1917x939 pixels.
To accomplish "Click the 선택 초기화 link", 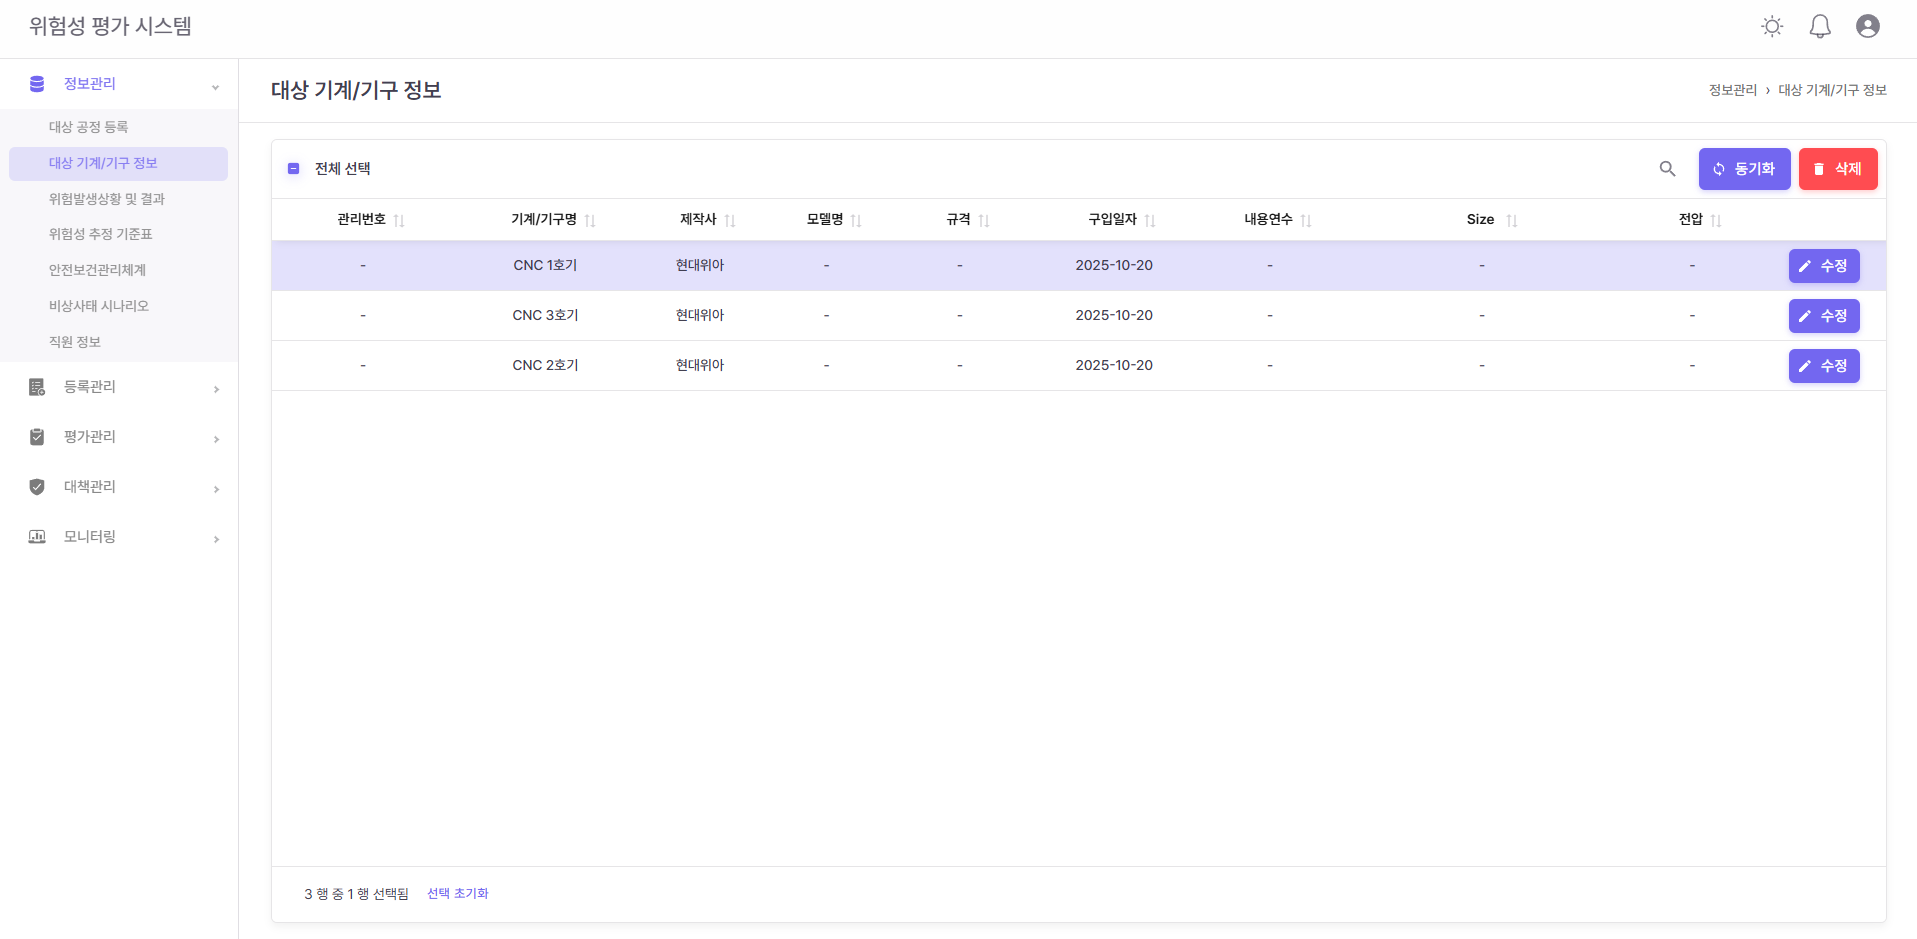I will (x=457, y=894).
